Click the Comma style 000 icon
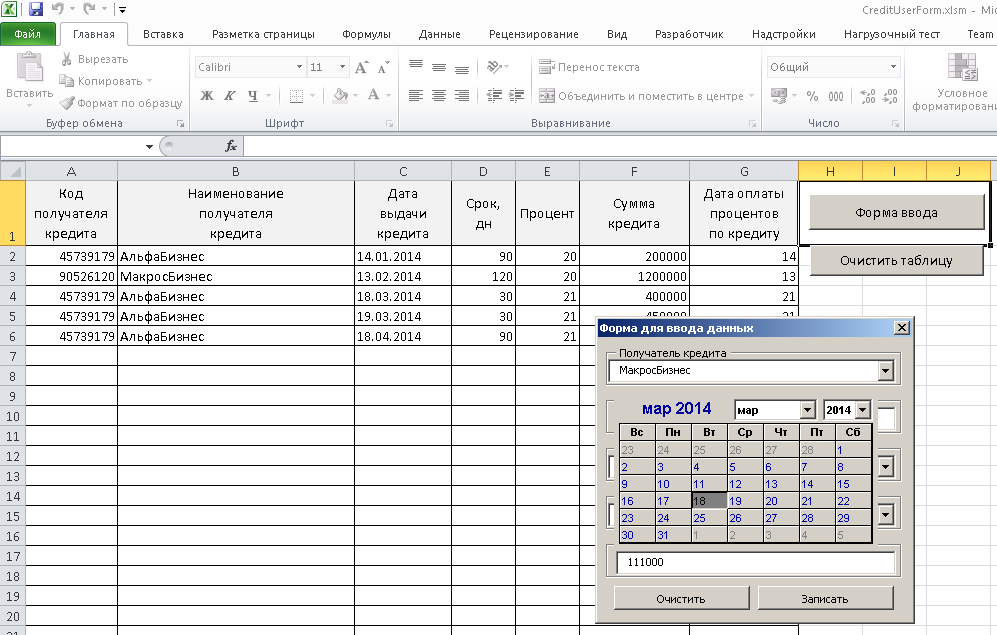Viewport: 997px width, 635px height. [x=835, y=96]
